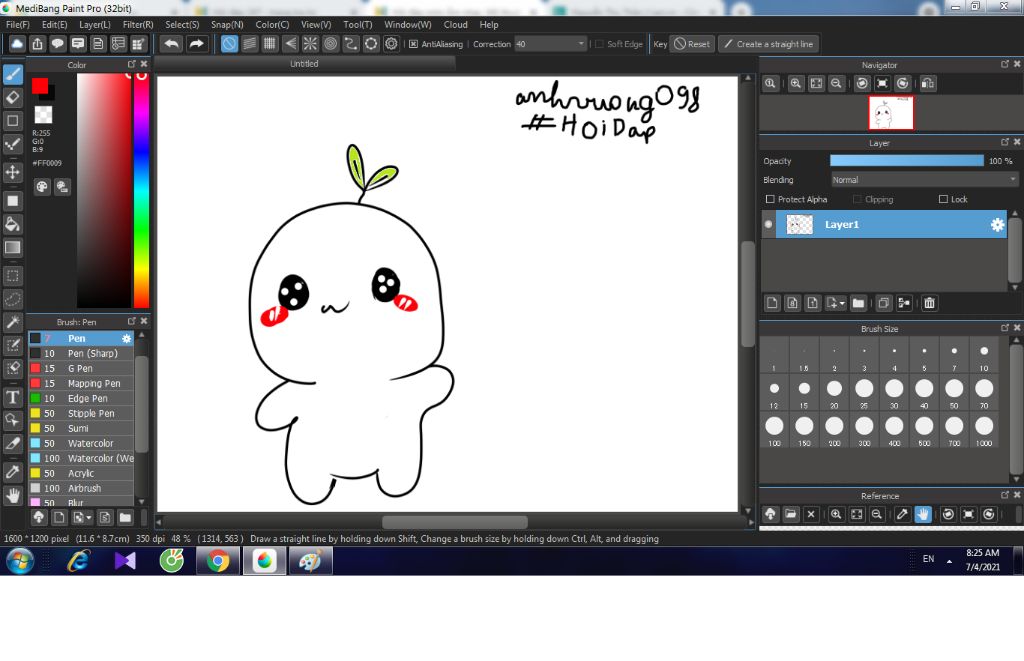Toggle the AntiAliasing checkbox

tap(413, 44)
